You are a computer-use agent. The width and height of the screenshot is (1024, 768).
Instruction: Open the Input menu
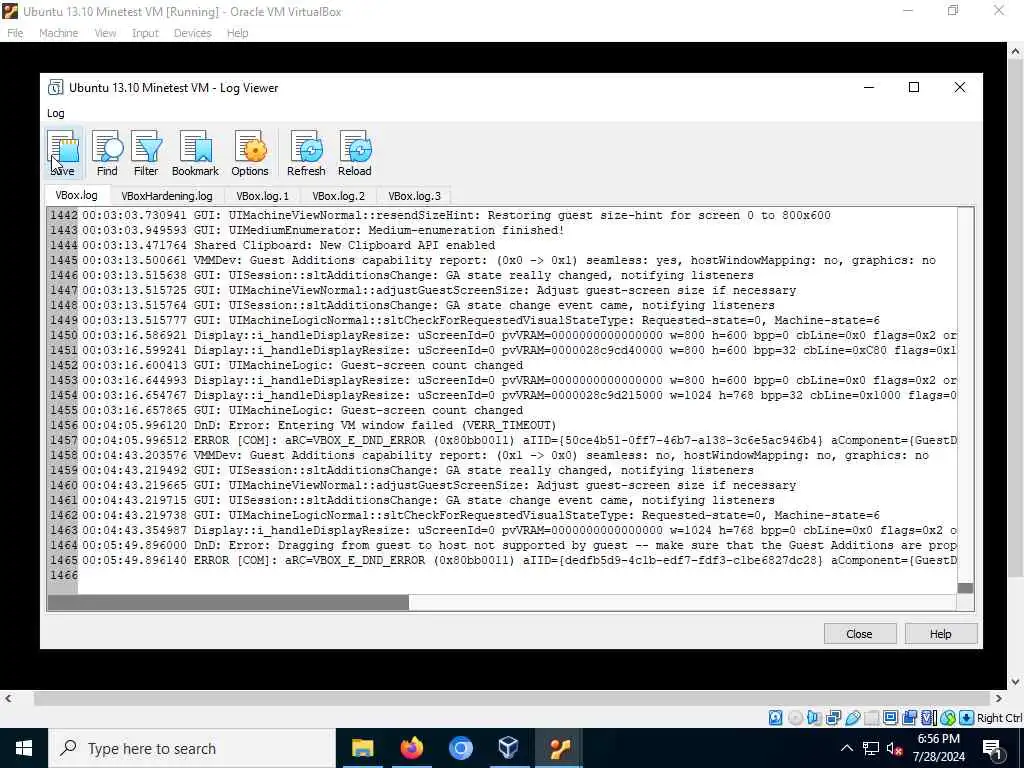point(145,33)
